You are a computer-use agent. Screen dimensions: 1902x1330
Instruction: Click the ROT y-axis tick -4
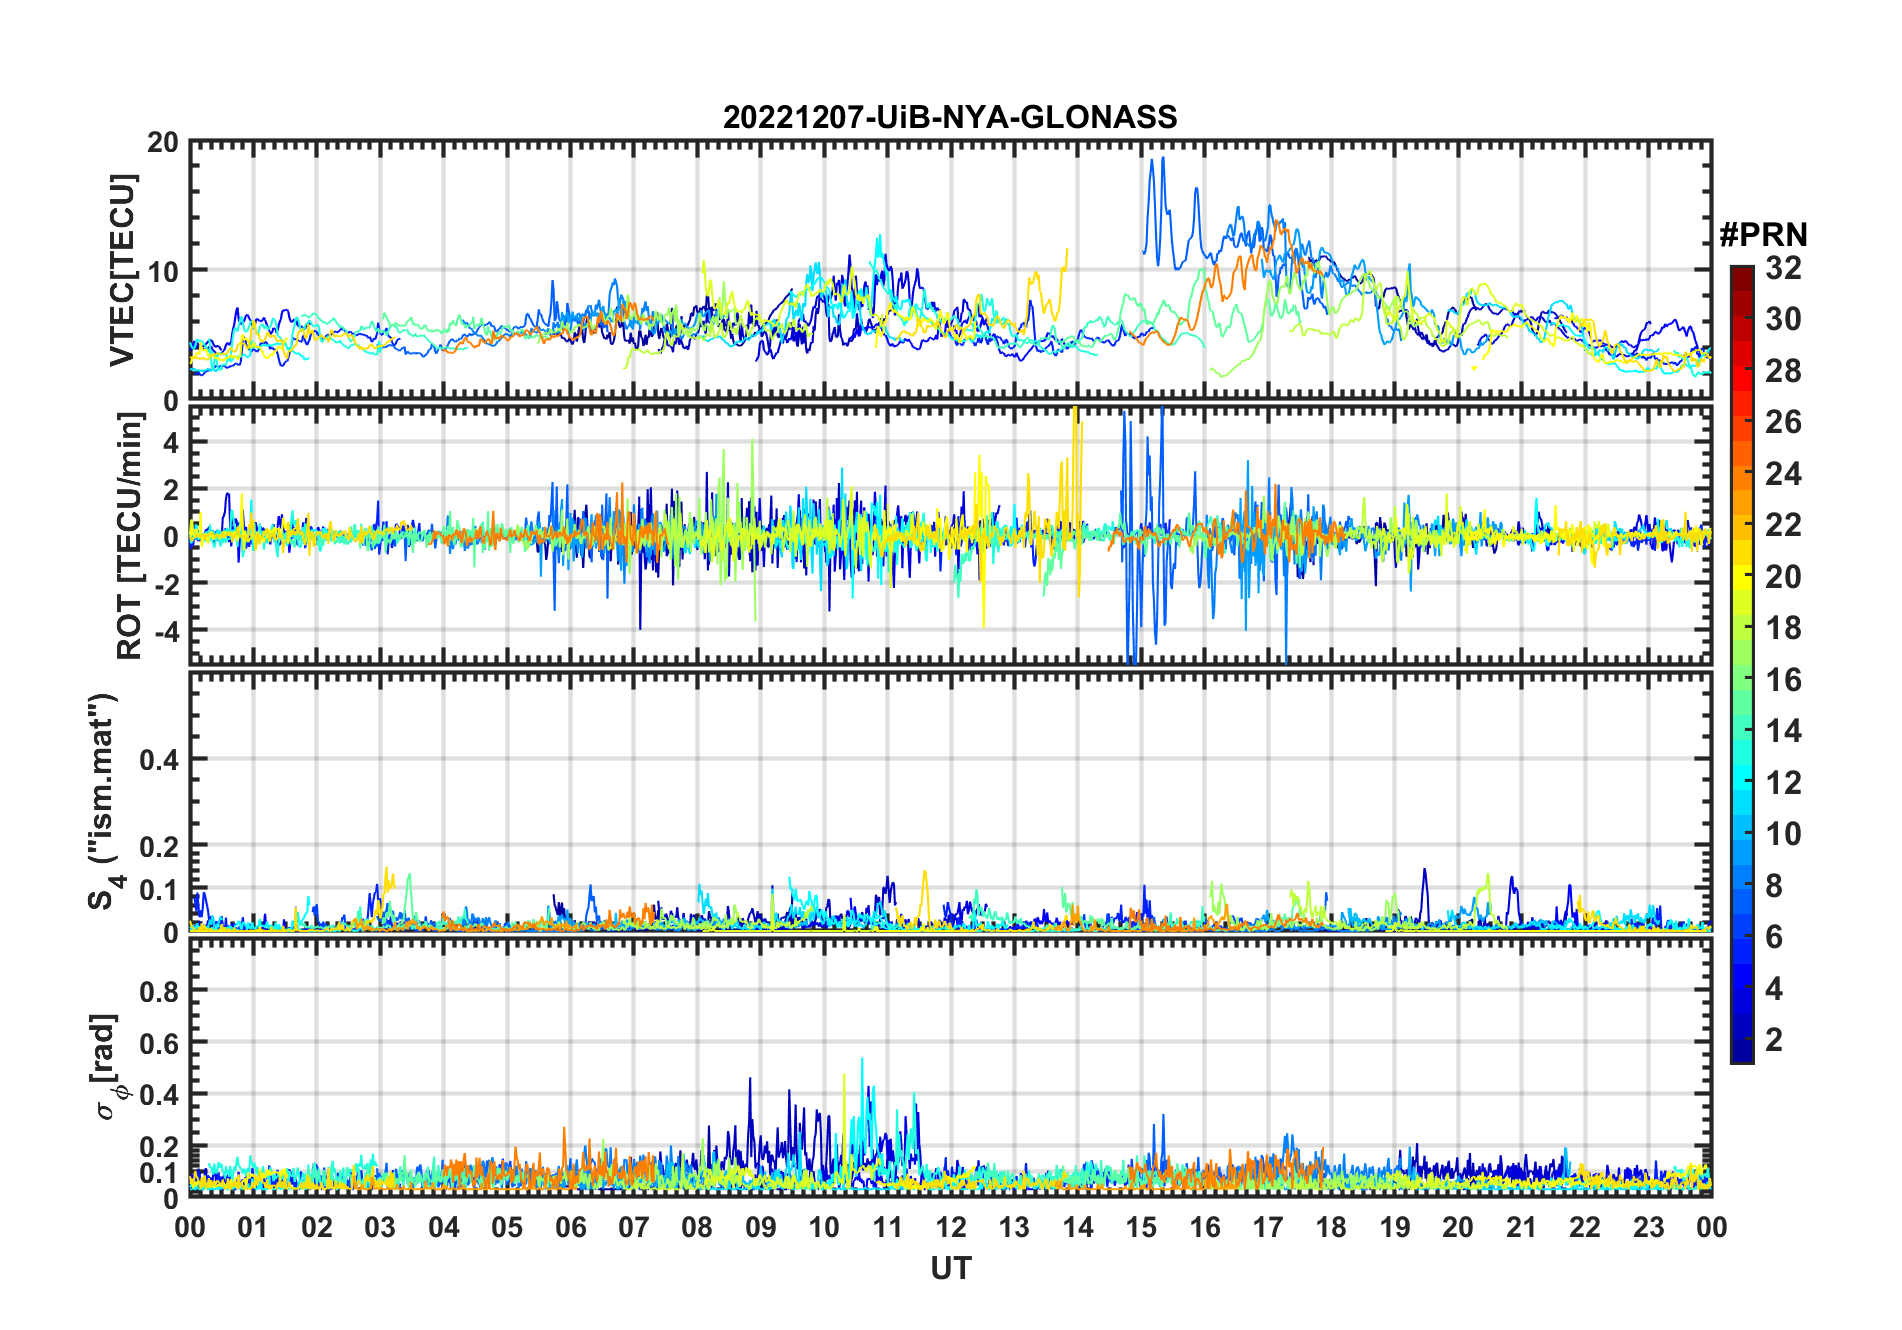coord(168,631)
